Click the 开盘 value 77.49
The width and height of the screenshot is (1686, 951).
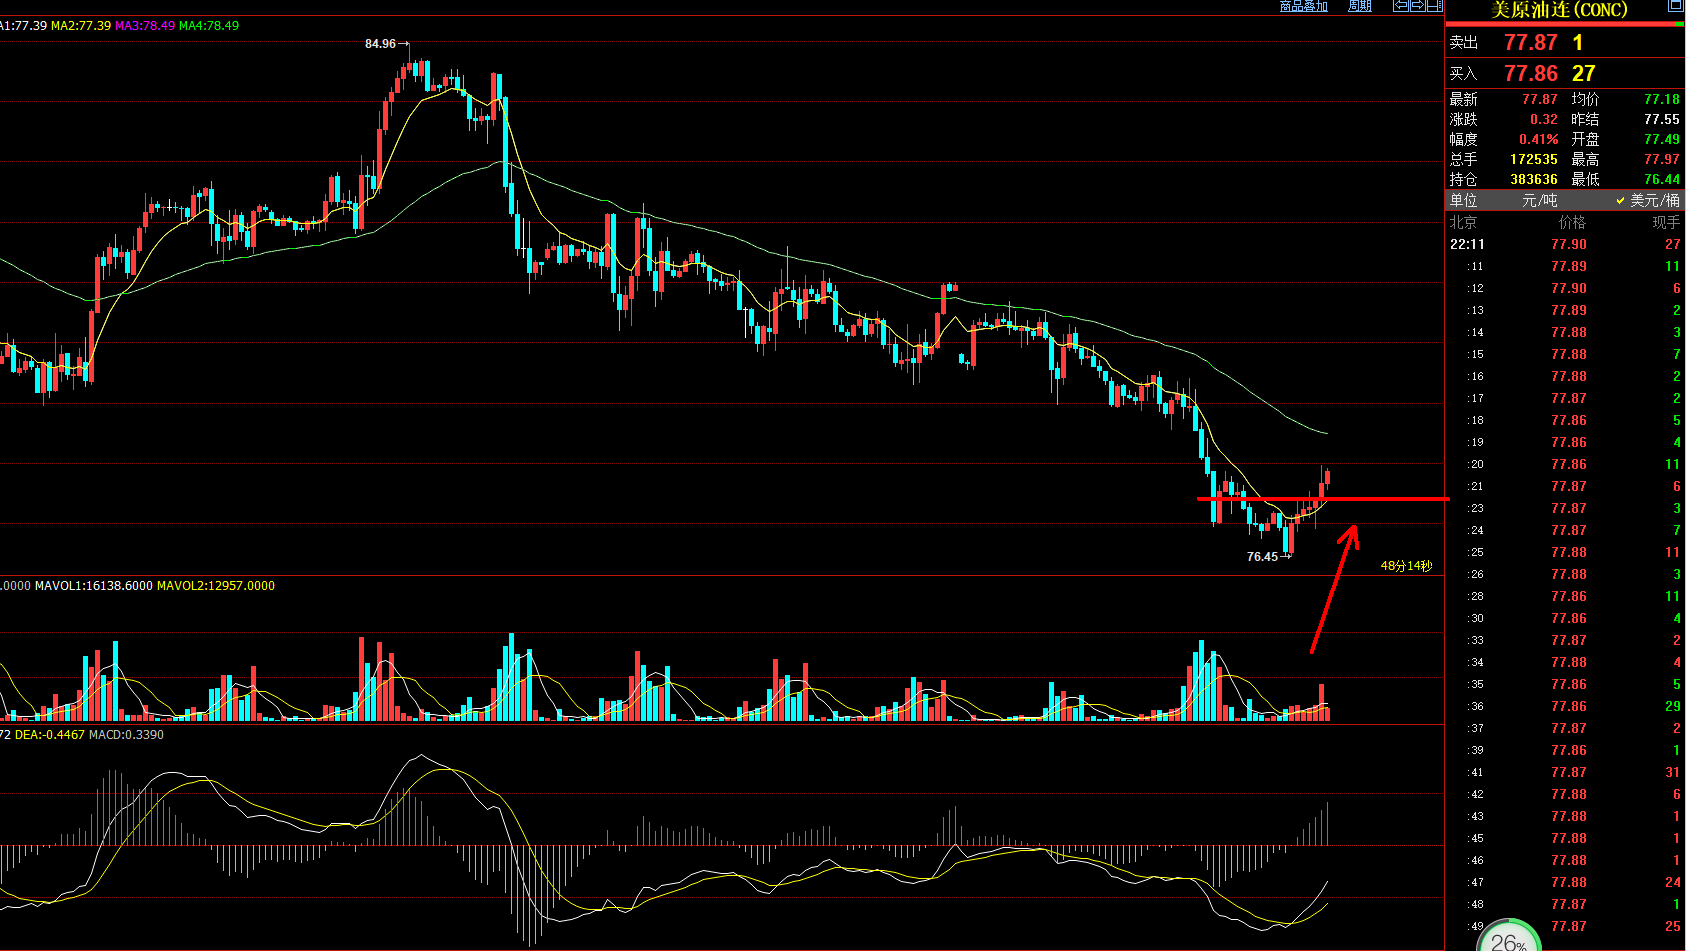tap(1662, 139)
